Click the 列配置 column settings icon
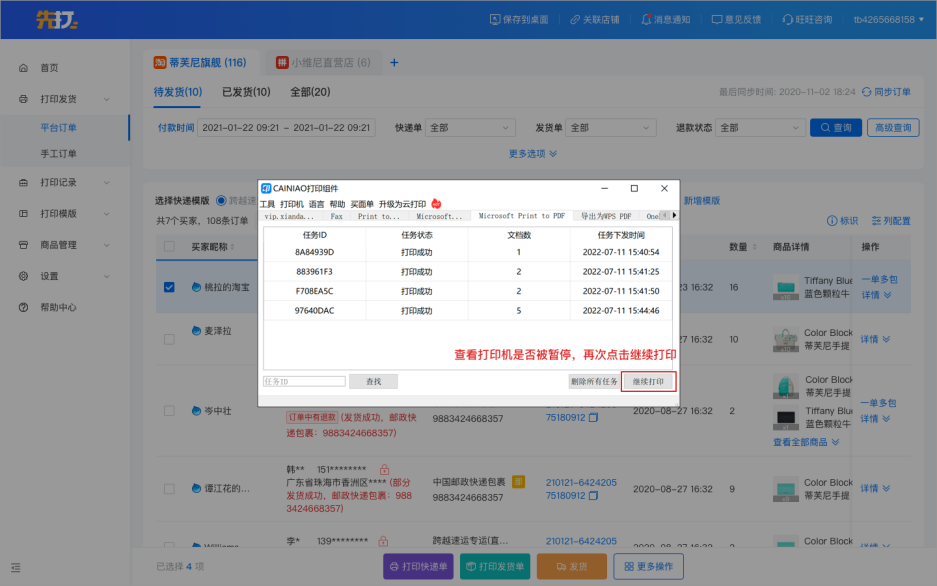 pos(876,221)
